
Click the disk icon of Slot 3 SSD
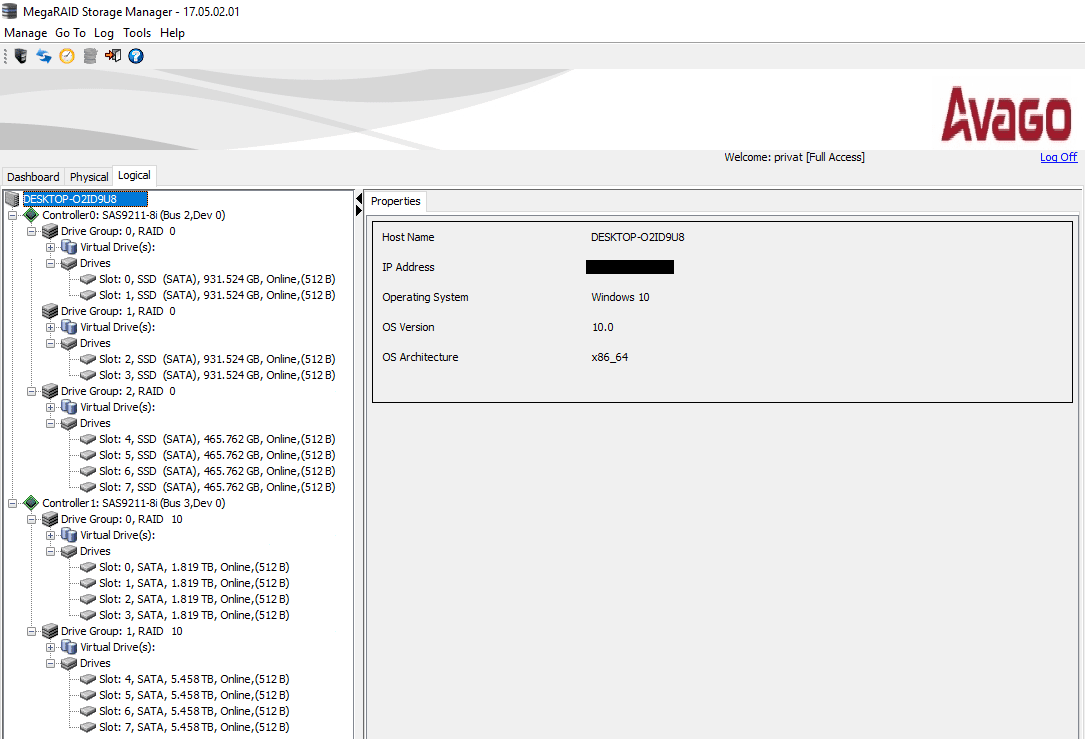[88, 375]
